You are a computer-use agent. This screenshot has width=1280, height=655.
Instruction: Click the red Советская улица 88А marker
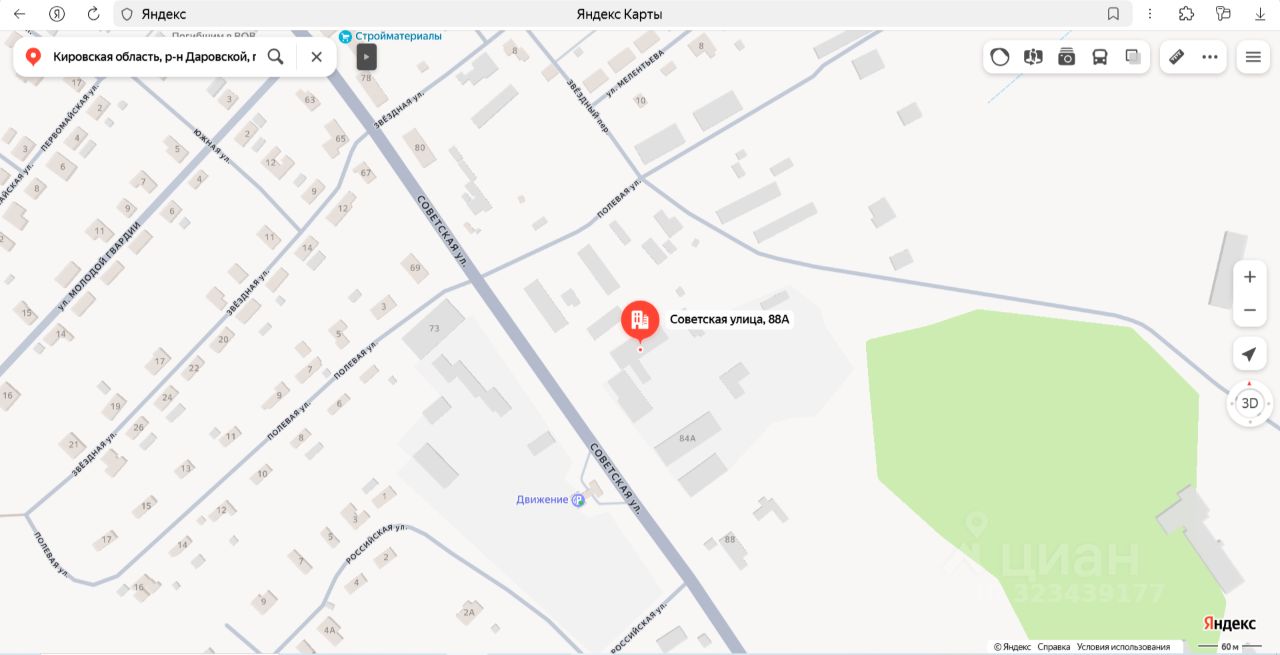tap(640, 320)
